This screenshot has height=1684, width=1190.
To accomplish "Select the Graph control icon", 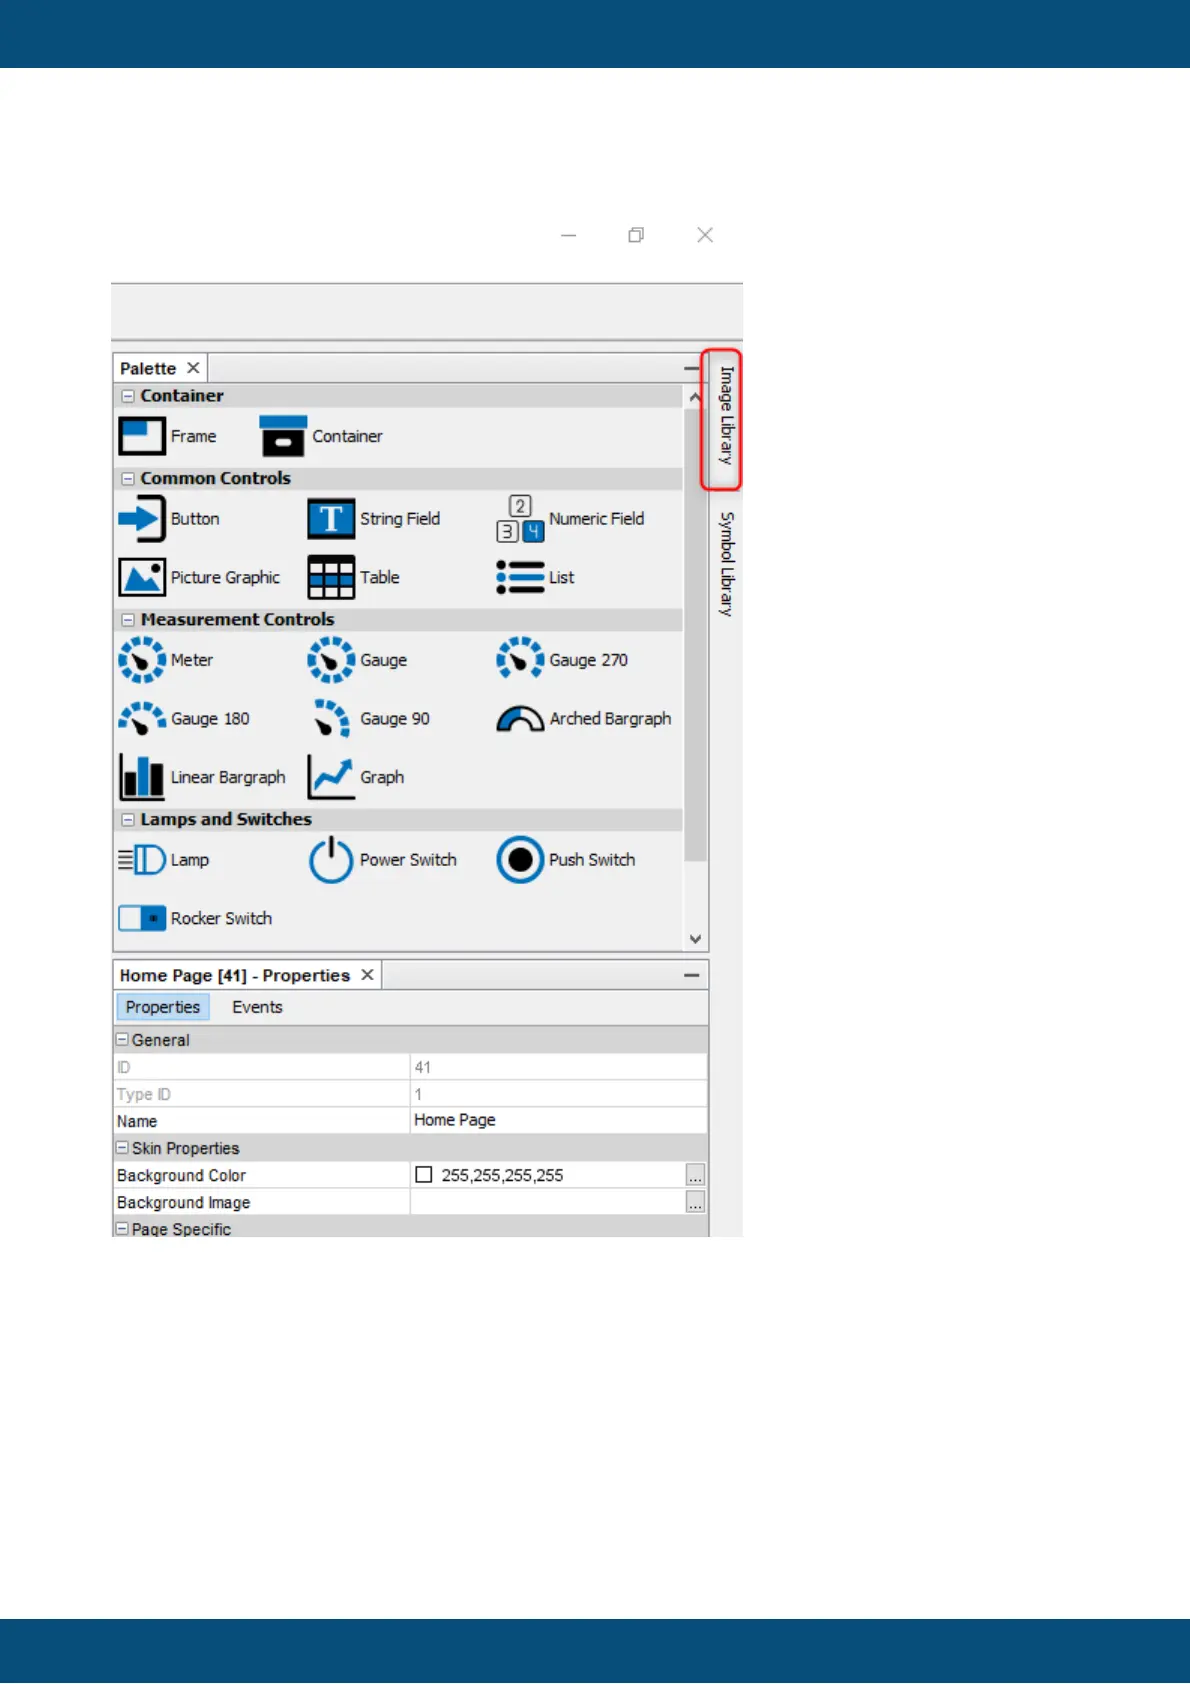I will click(331, 777).
